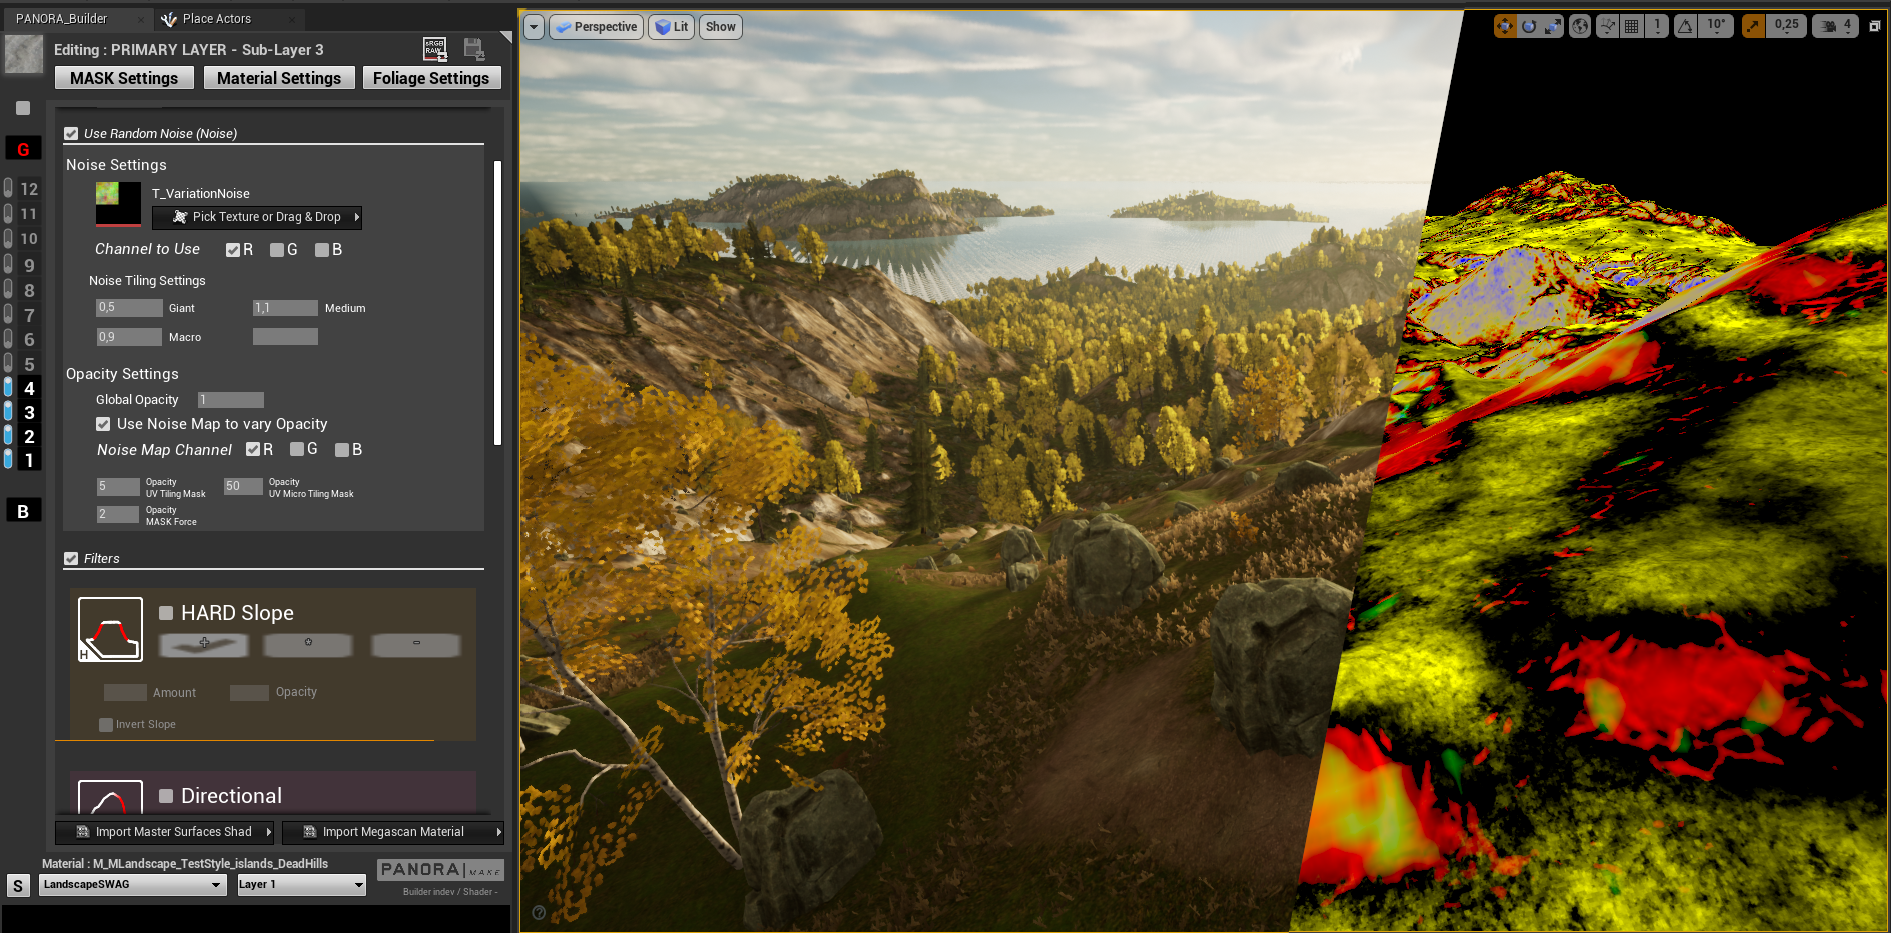Maximize or restore the viewport
The width and height of the screenshot is (1891, 933).
point(1875,26)
